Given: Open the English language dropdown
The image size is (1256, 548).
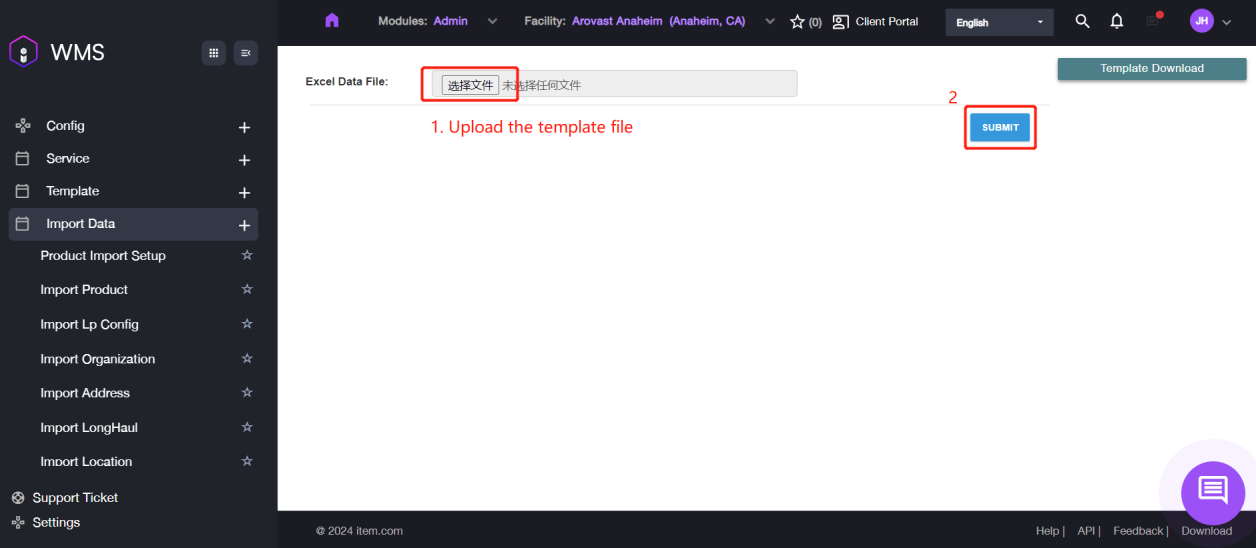Looking at the screenshot, I should coord(999,22).
